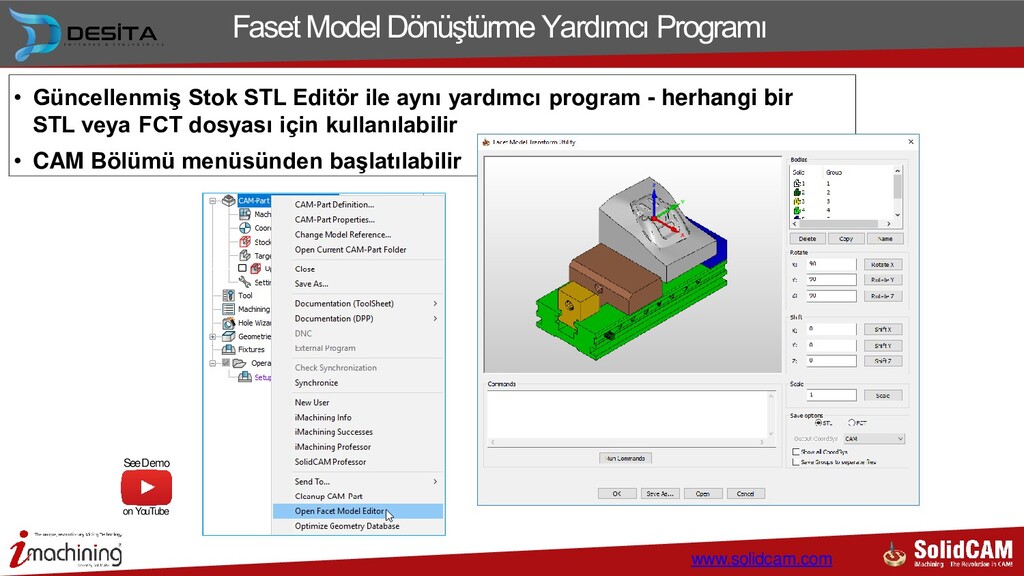The height and width of the screenshot is (576, 1024).
Task: Click the Geometries icon in tree
Action: click(x=229, y=336)
